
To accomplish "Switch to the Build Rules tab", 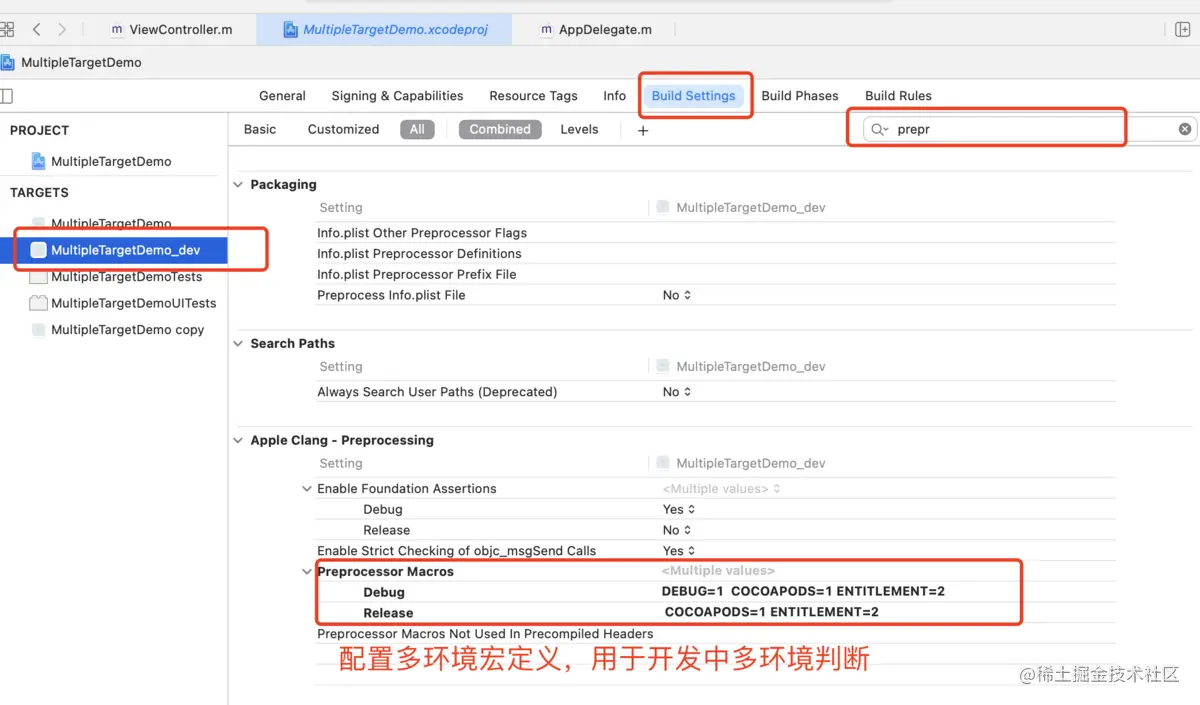I will point(898,96).
